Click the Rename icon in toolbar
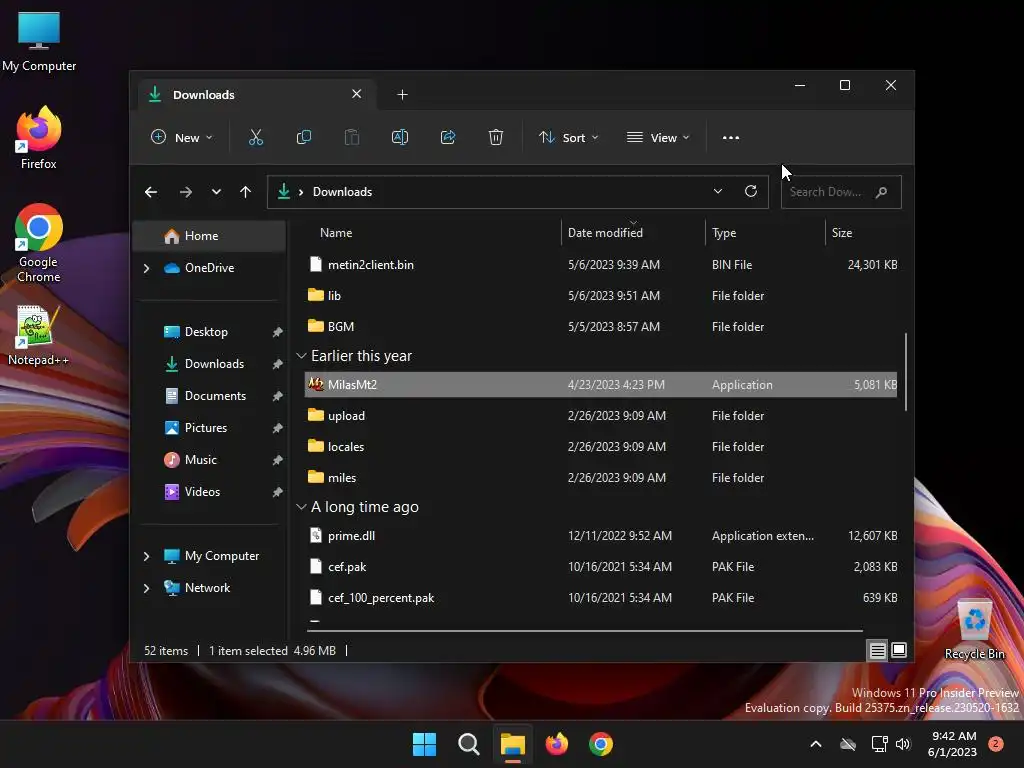Image resolution: width=1024 pixels, height=768 pixels. point(400,137)
